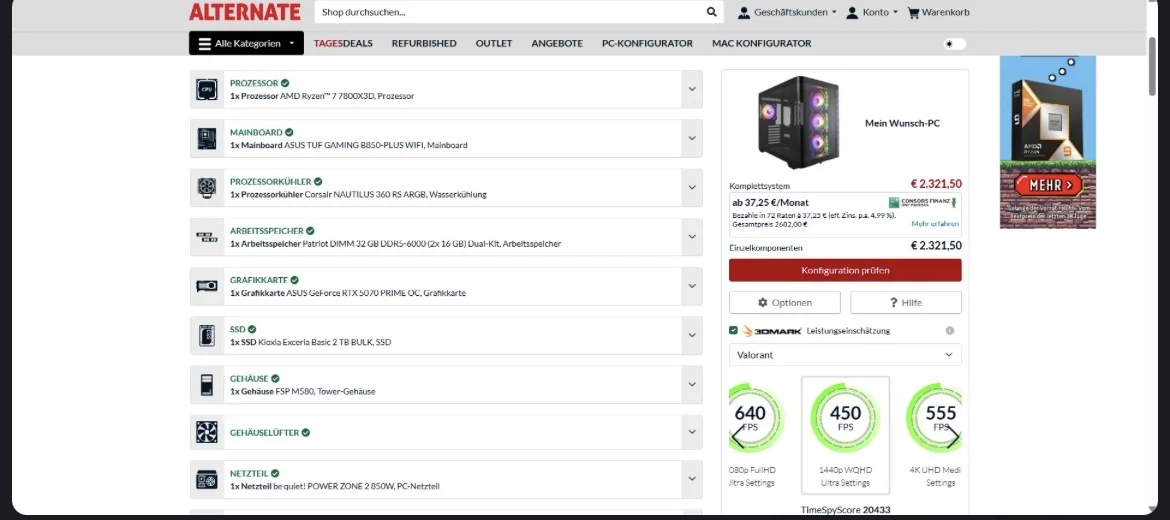Viewport: 1170px width, 520px height.
Task: Open the PC-KONFIGURATOR menu item
Action: point(647,43)
